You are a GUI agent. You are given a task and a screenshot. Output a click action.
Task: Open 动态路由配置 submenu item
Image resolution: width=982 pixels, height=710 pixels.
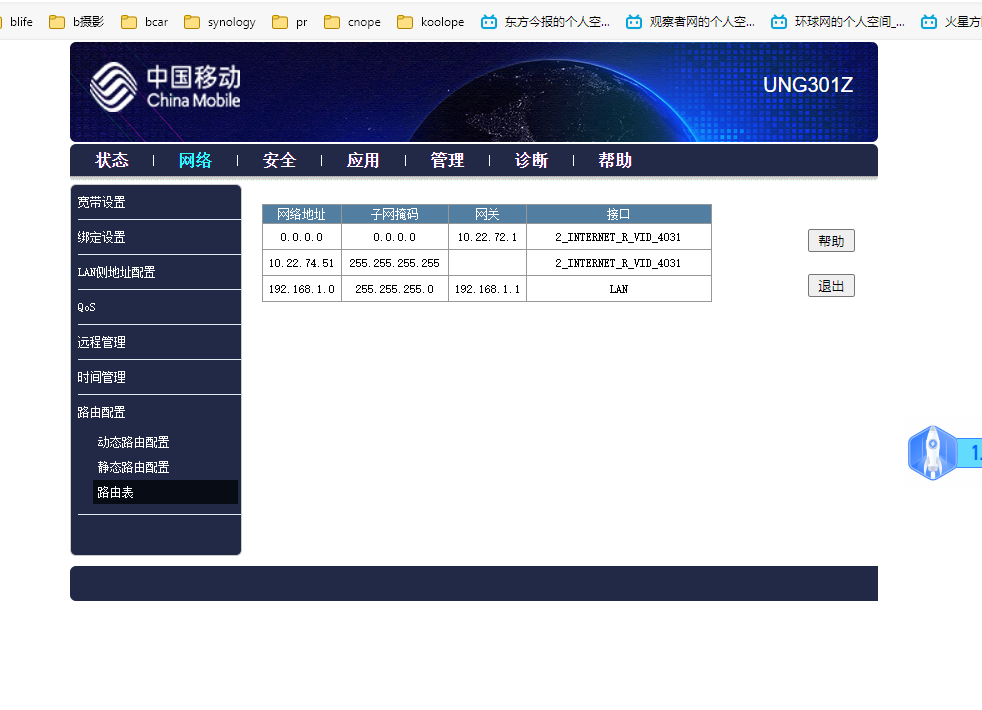[x=133, y=442]
